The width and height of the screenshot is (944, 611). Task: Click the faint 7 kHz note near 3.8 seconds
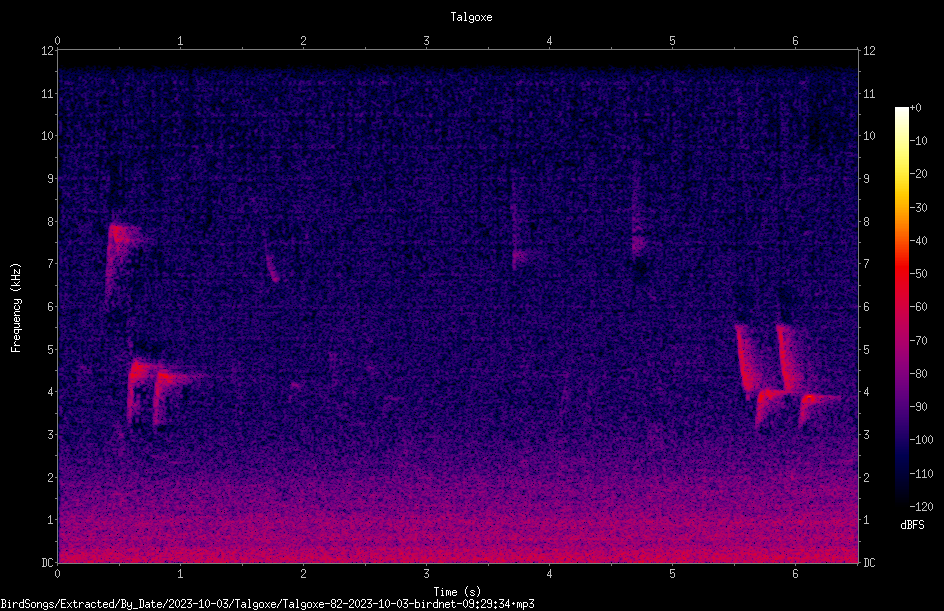pos(524,258)
